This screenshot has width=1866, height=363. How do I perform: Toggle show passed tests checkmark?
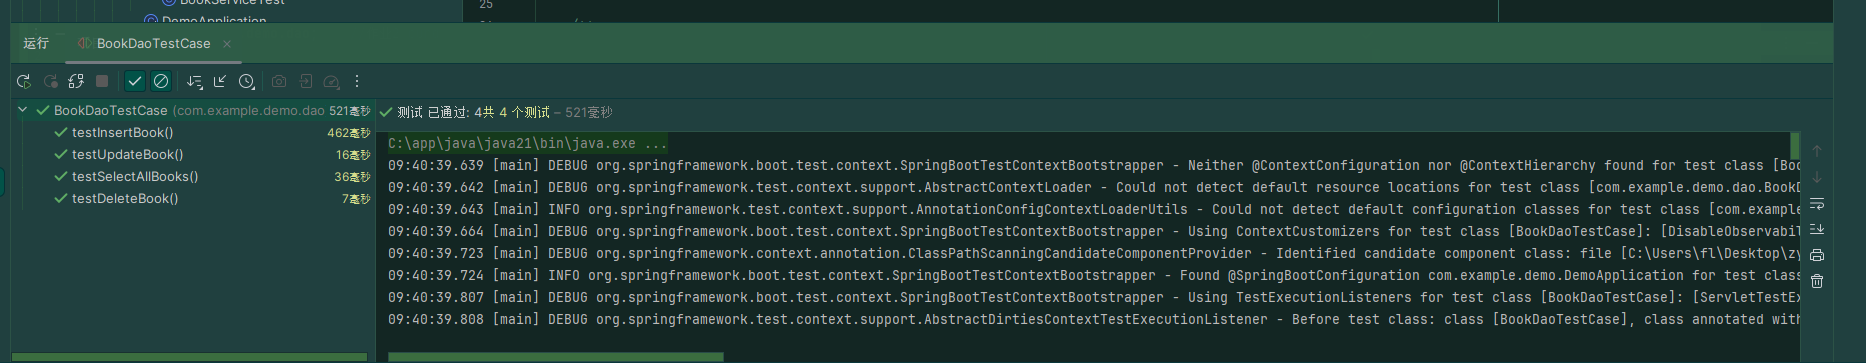coord(135,81)
